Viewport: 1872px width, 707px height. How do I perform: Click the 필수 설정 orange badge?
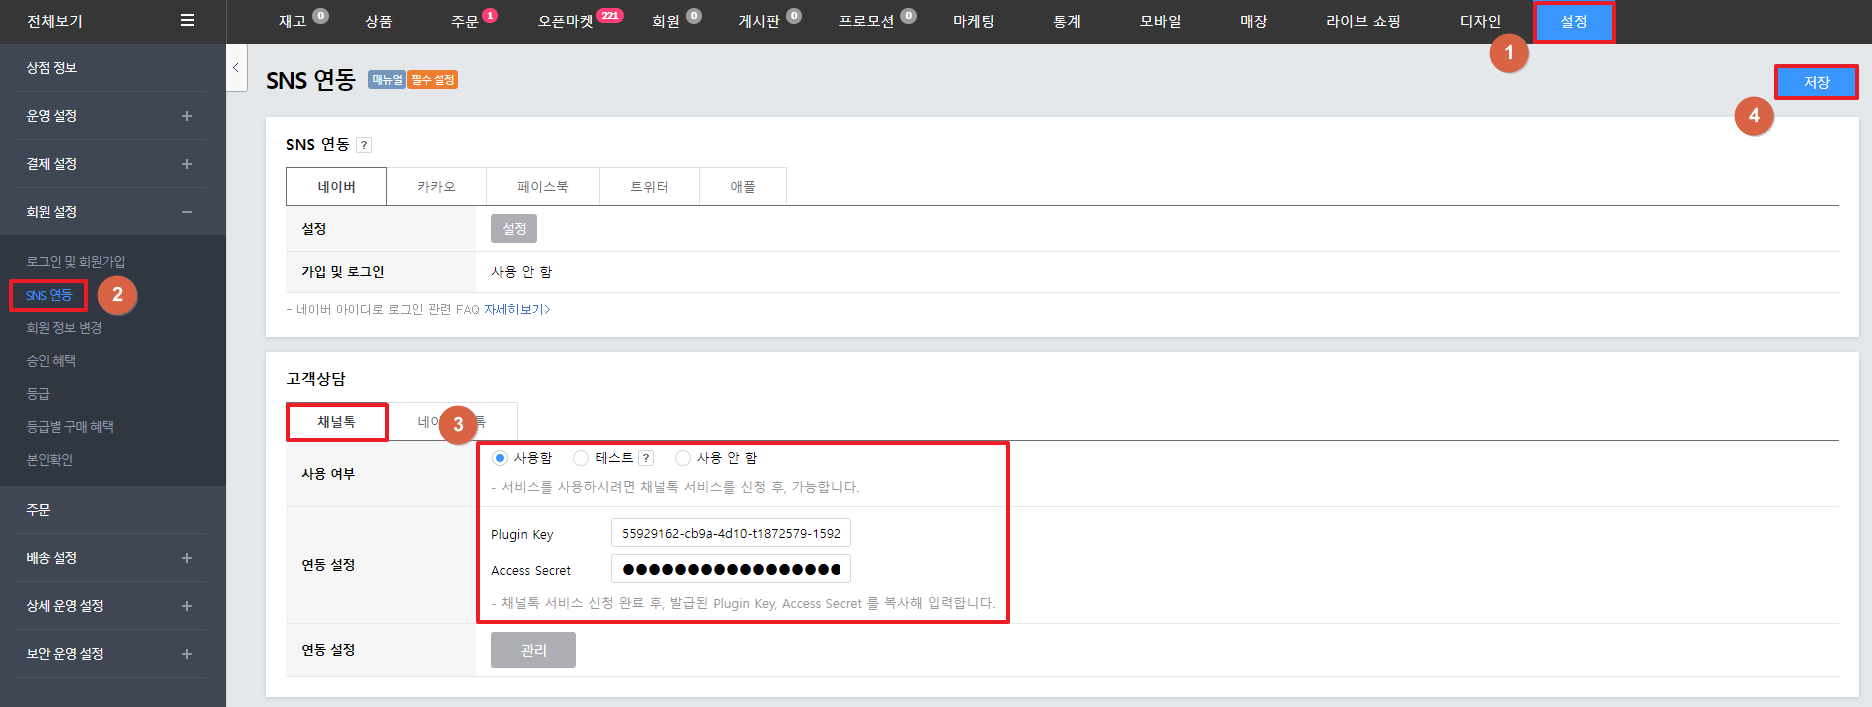coord(432,80)
